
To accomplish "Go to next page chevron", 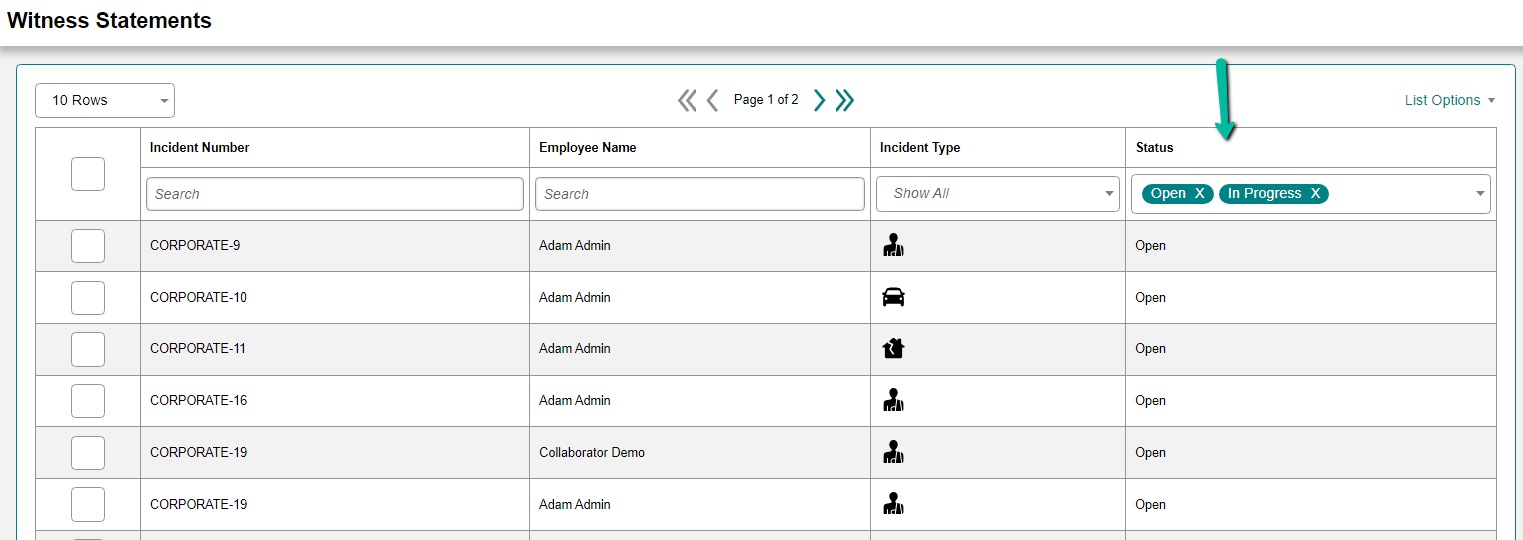I will (x=819, y=100).
